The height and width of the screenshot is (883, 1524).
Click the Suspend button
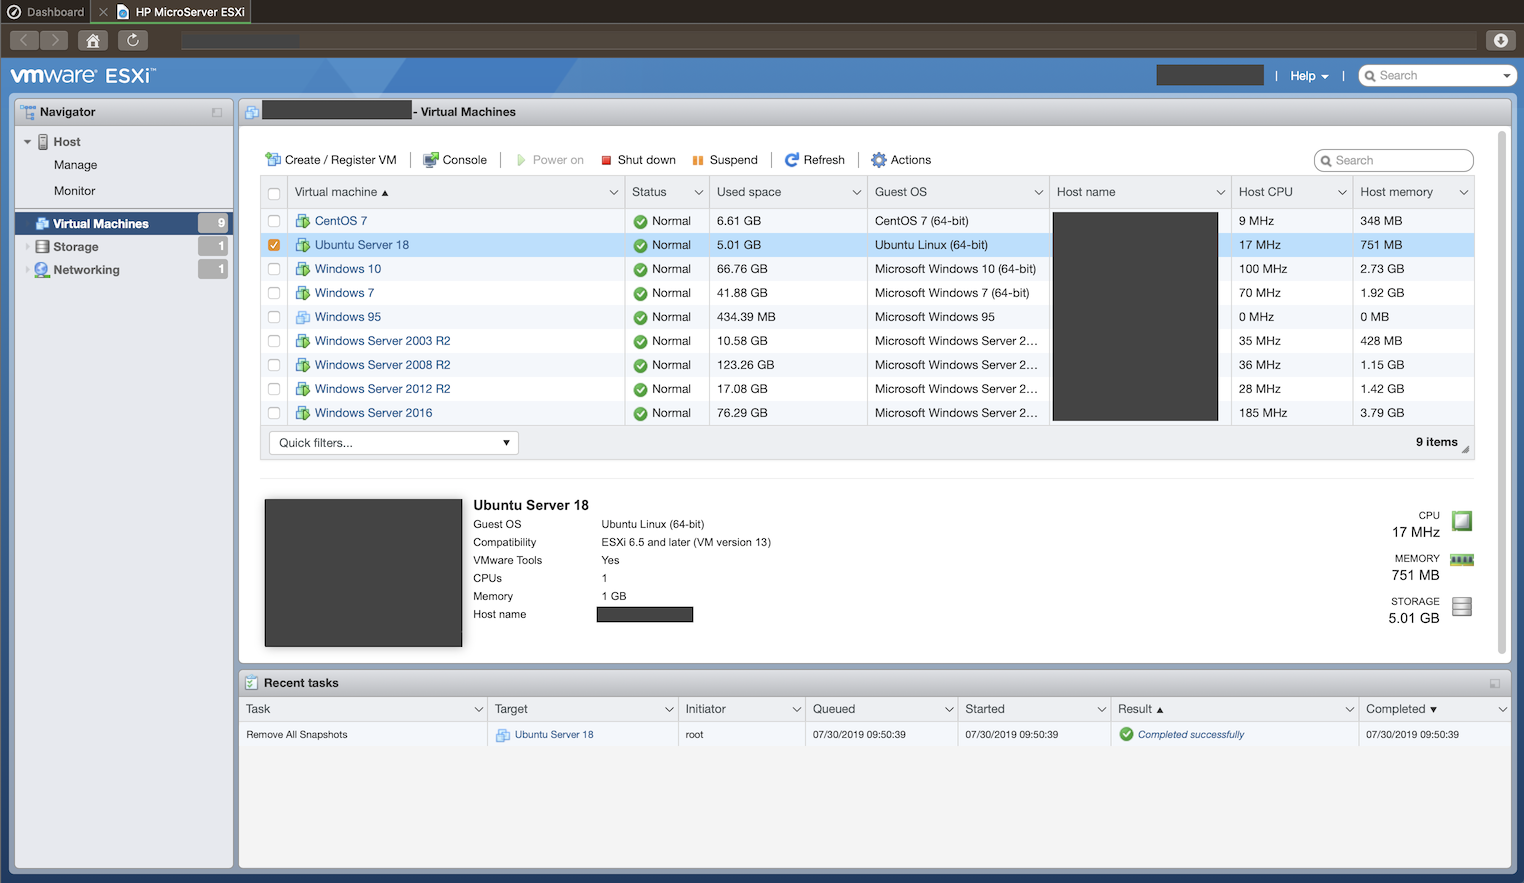pos(725,160)
